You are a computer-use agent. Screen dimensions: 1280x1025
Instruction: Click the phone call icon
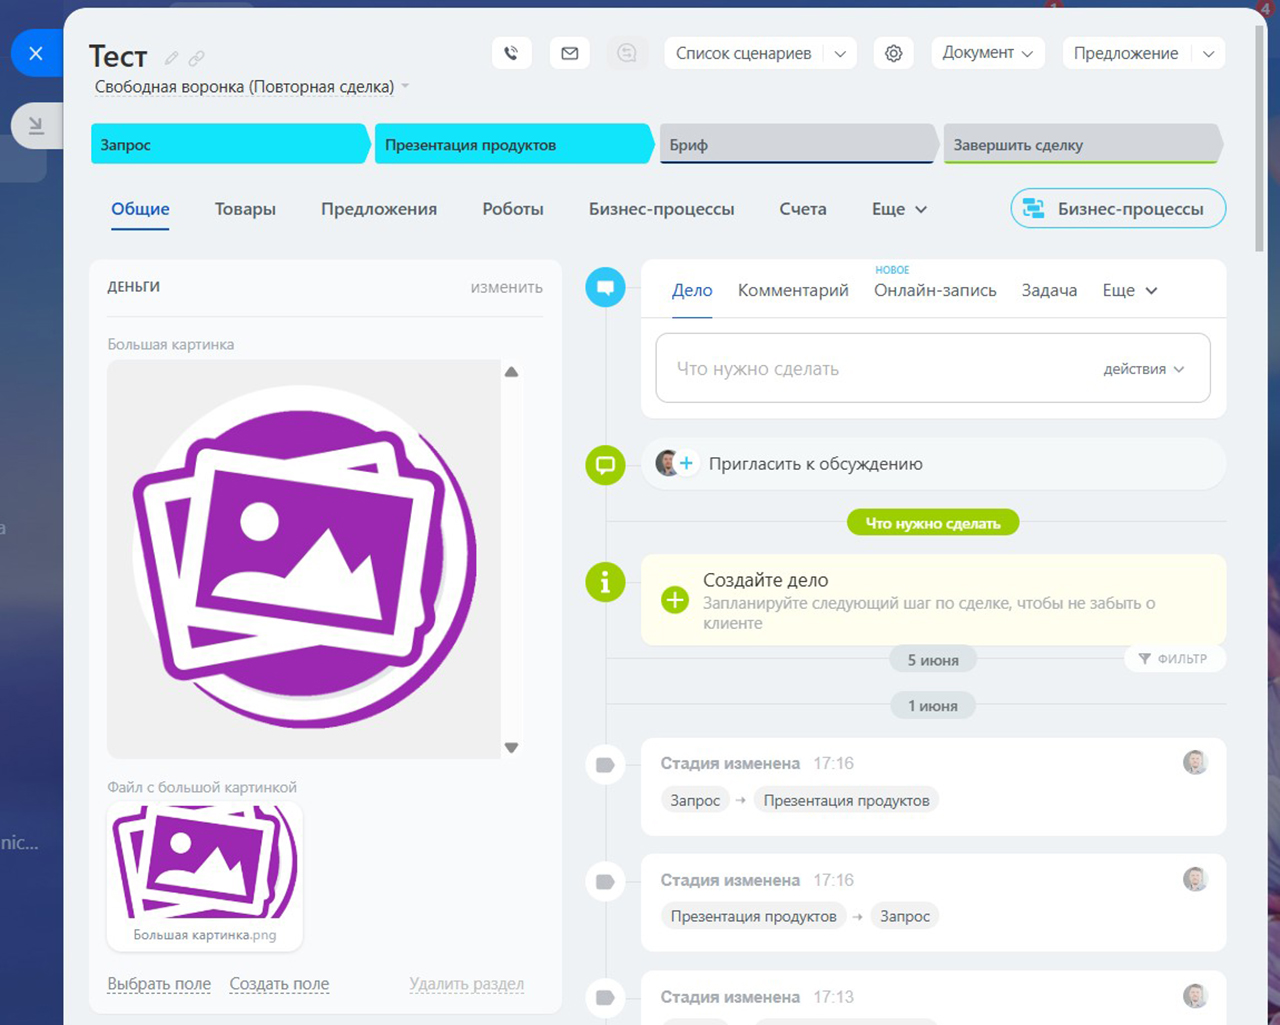pyautogui.click(x=511, y=54)
